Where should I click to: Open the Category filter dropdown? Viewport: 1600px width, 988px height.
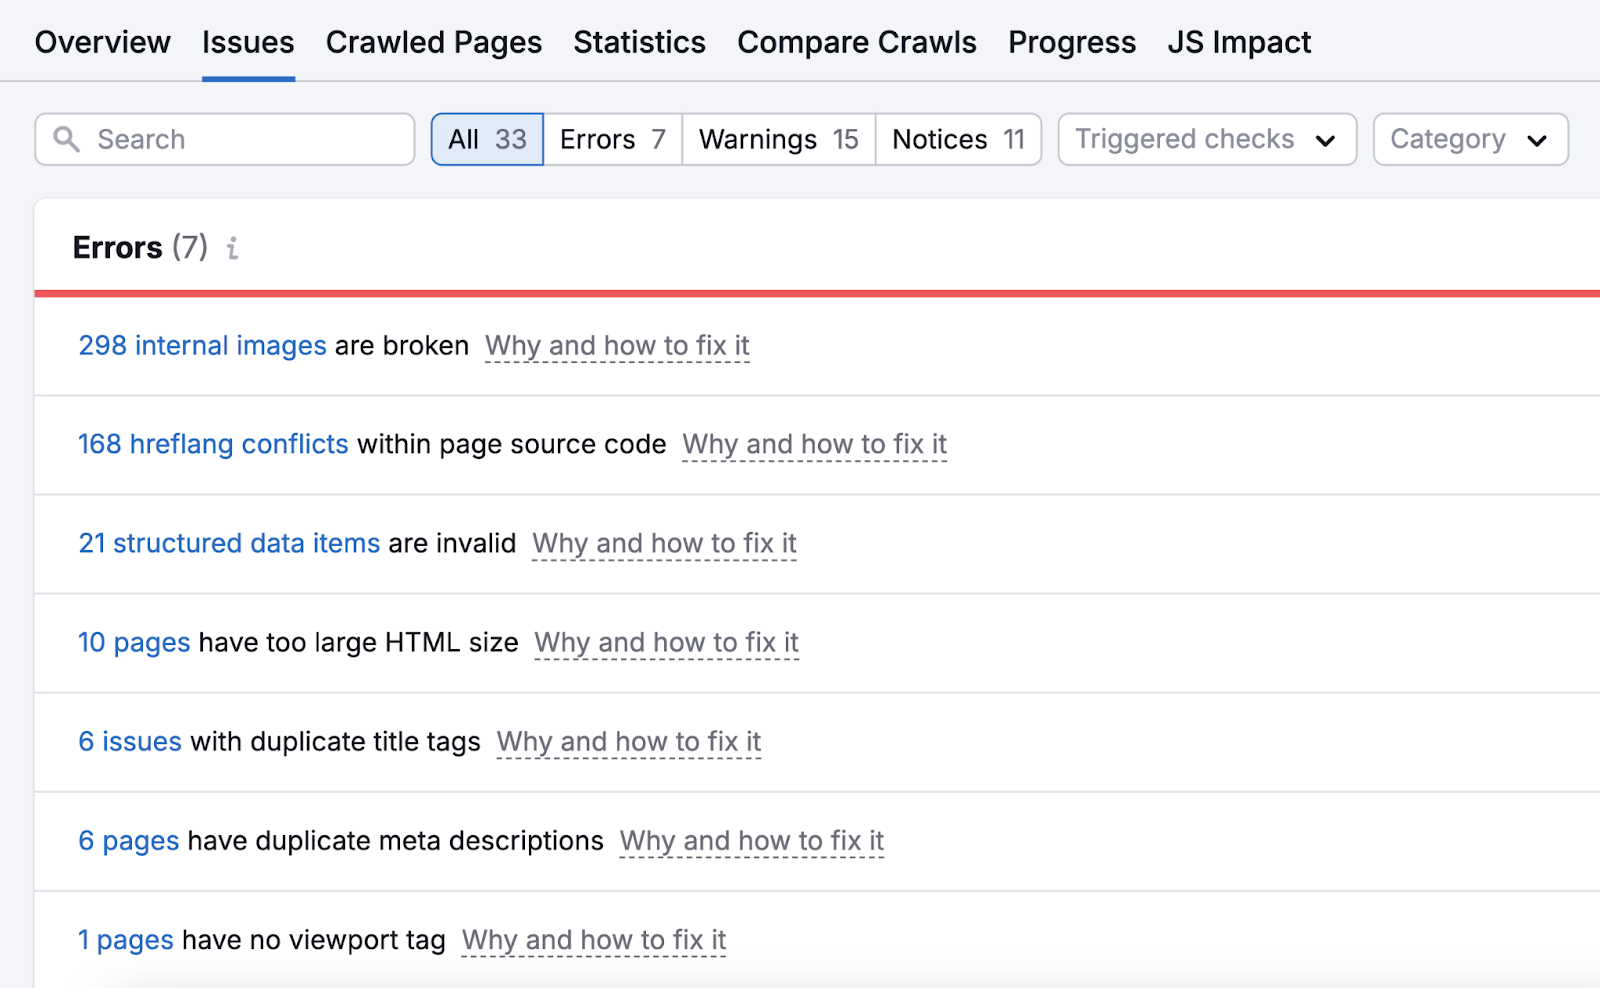click(1469, 139)
